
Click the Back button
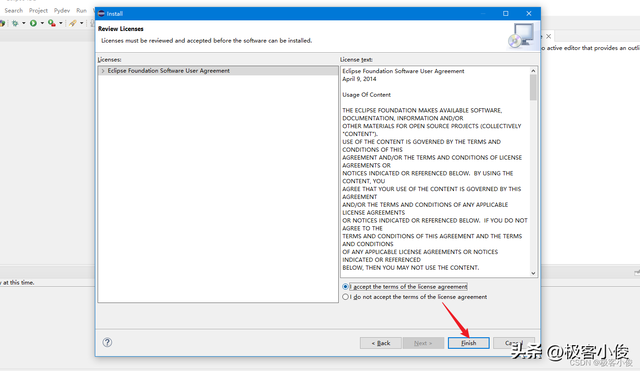(381, 343)
